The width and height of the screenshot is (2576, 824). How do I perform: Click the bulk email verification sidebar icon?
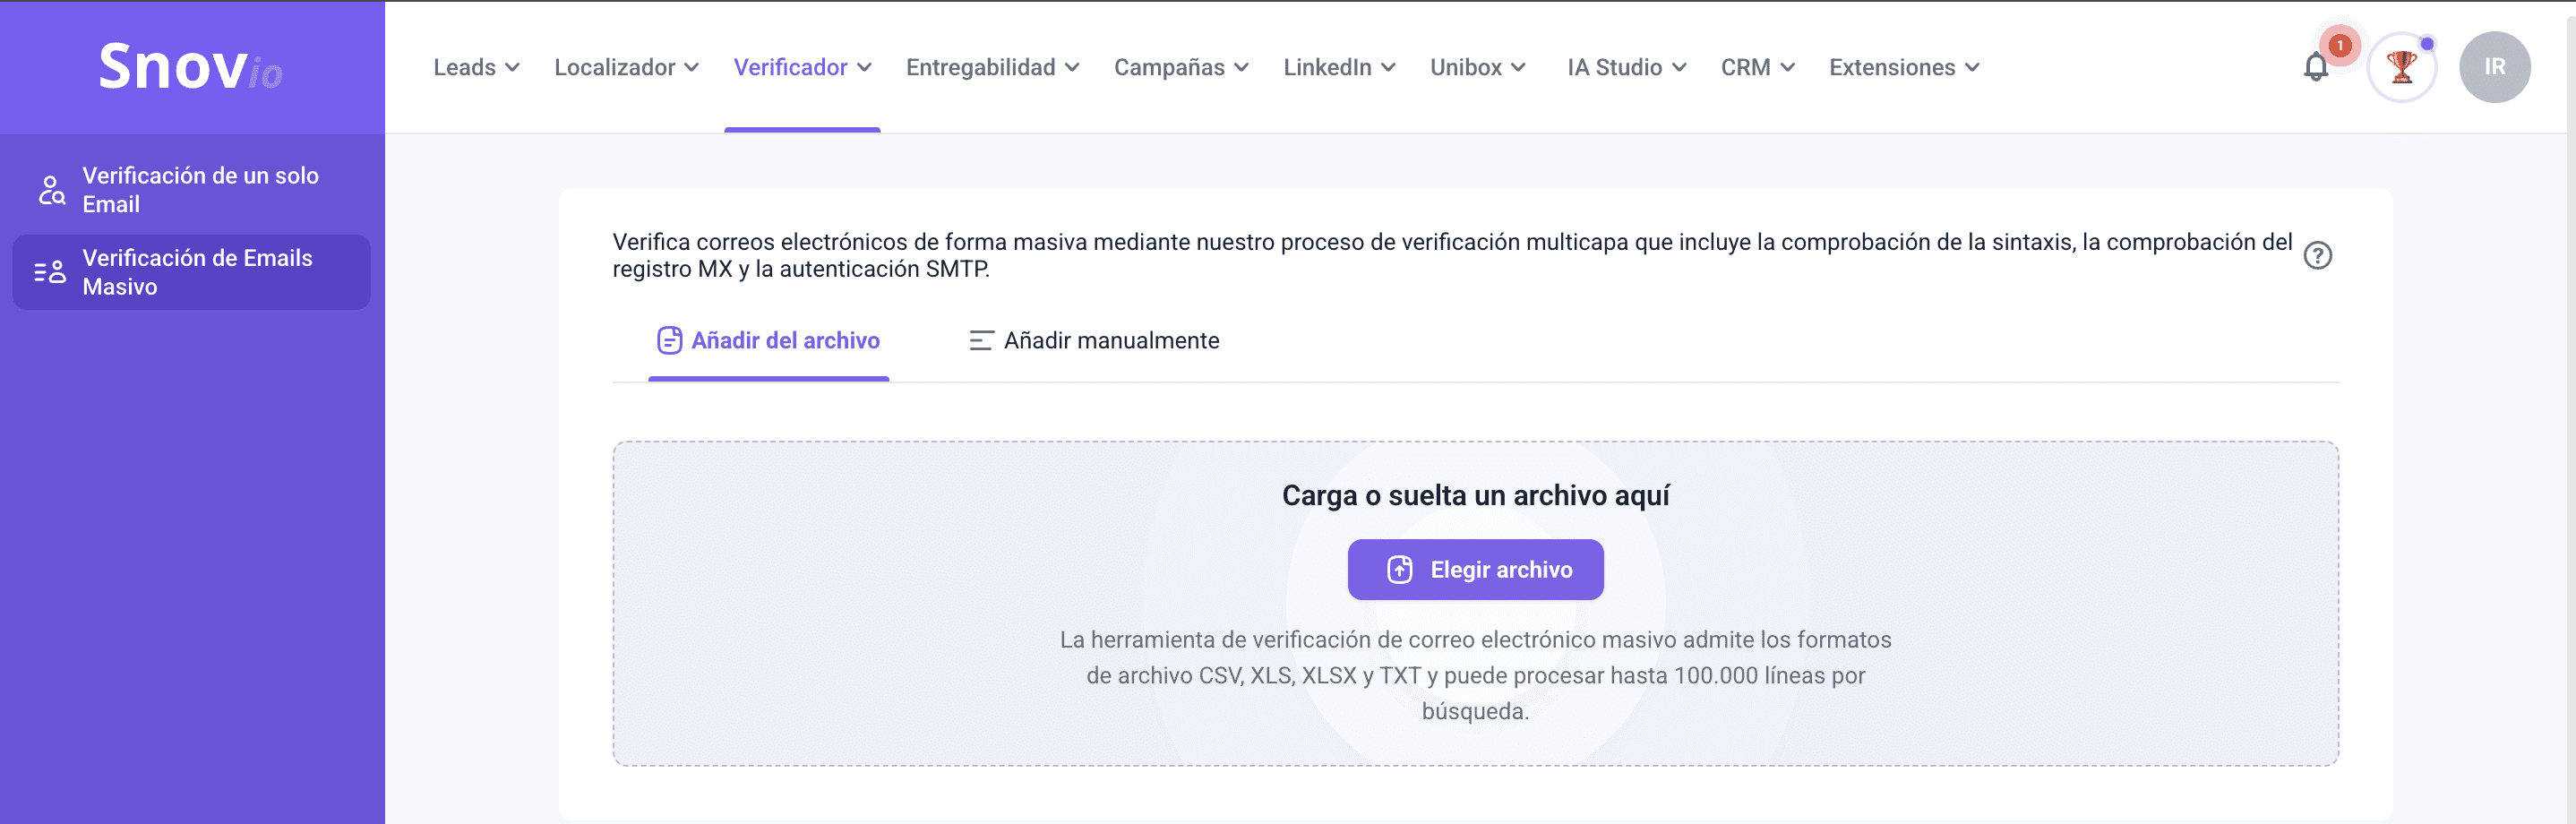tap(50, 272)
